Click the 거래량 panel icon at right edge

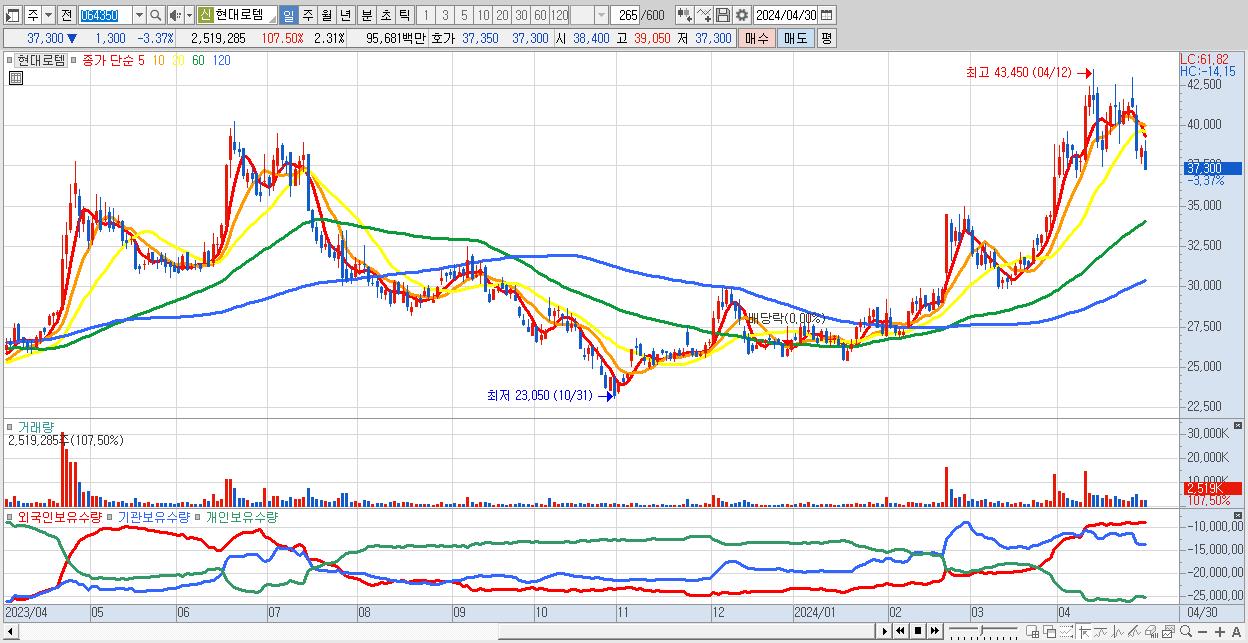pyautogui.click(x=1240, y=426)
